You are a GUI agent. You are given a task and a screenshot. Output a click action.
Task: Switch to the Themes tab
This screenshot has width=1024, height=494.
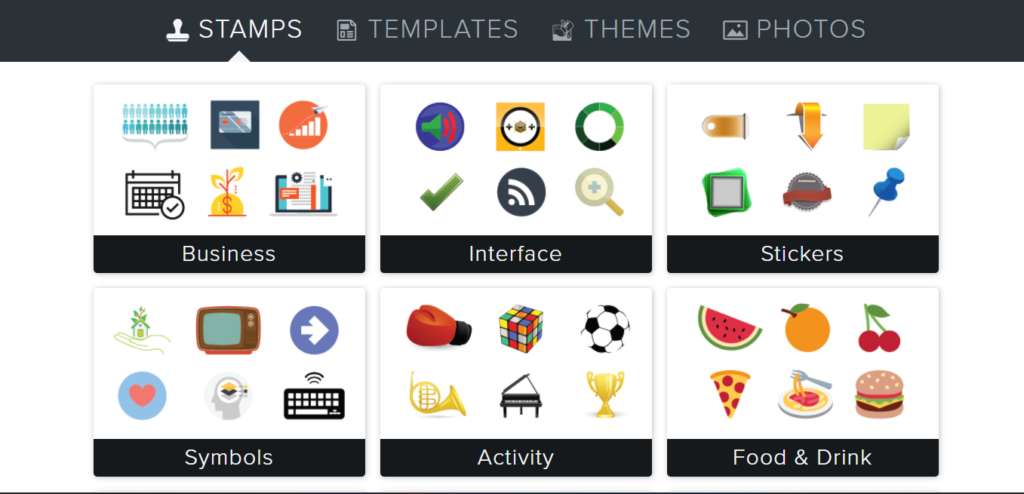[x=621, y=30]
